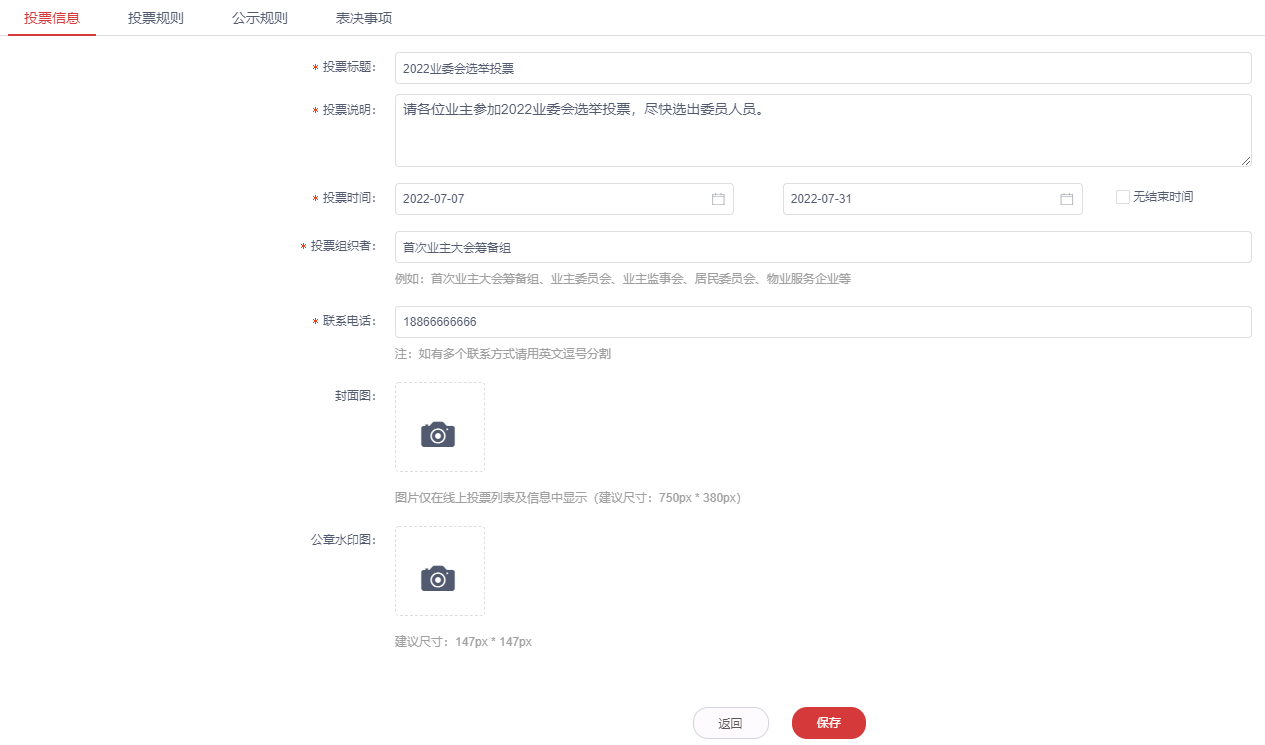The image size is (1265, 745).
Task: Open the 表决事项 tab
Action: (364, 18)
